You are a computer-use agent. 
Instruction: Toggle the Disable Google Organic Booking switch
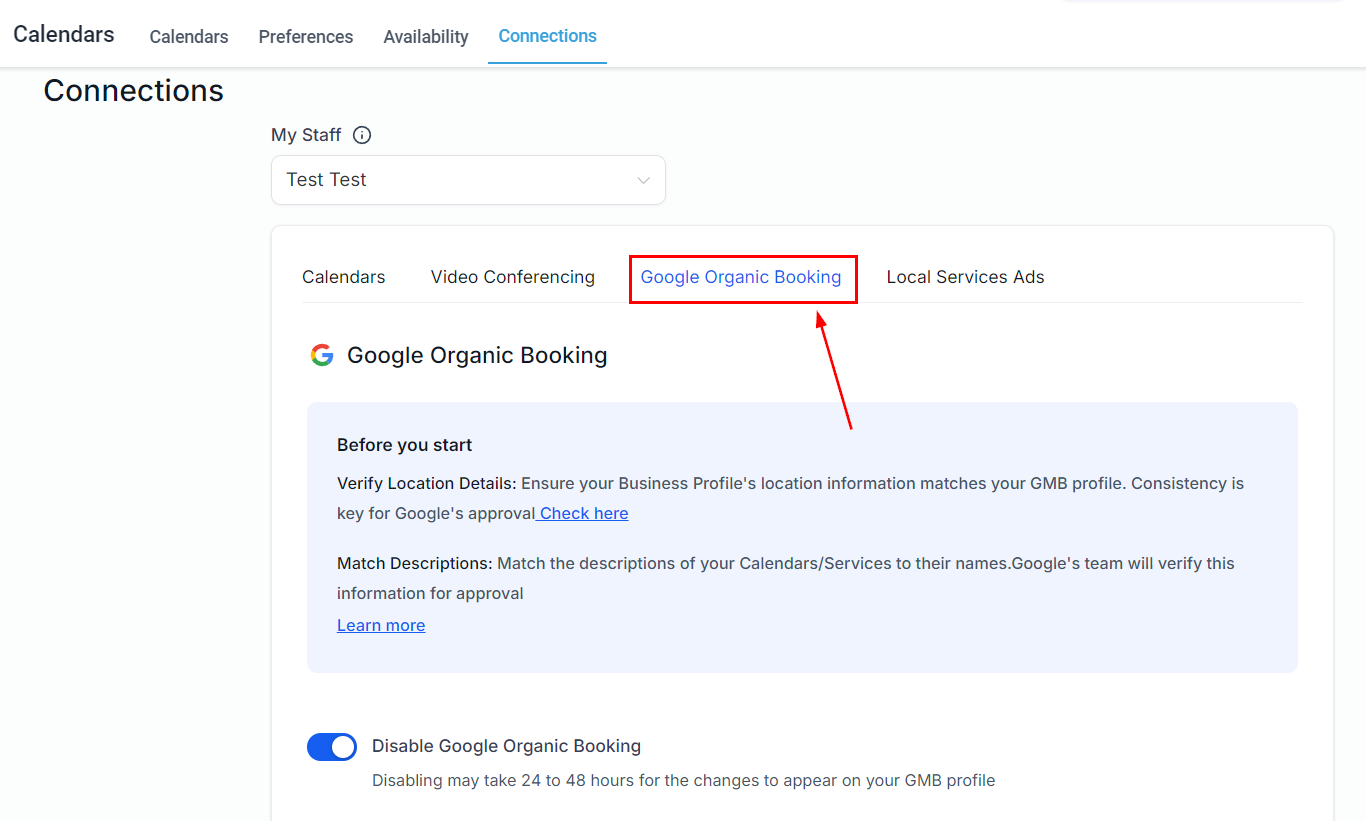click(332, 747)
